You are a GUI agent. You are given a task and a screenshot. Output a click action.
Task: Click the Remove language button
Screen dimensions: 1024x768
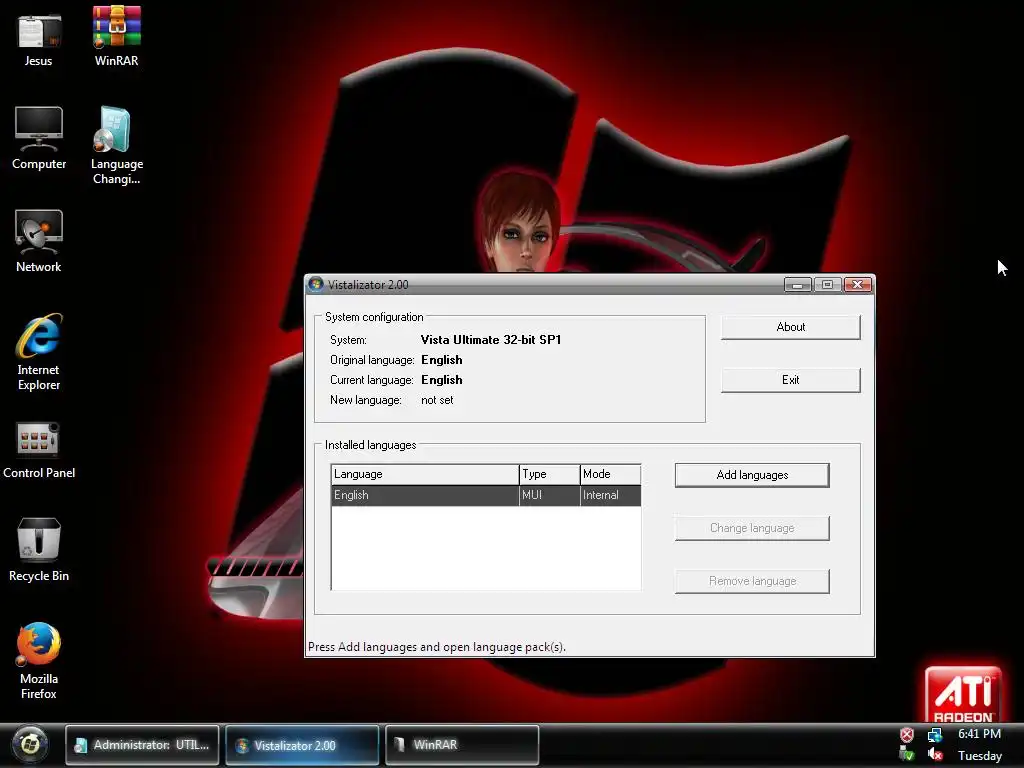752,581
